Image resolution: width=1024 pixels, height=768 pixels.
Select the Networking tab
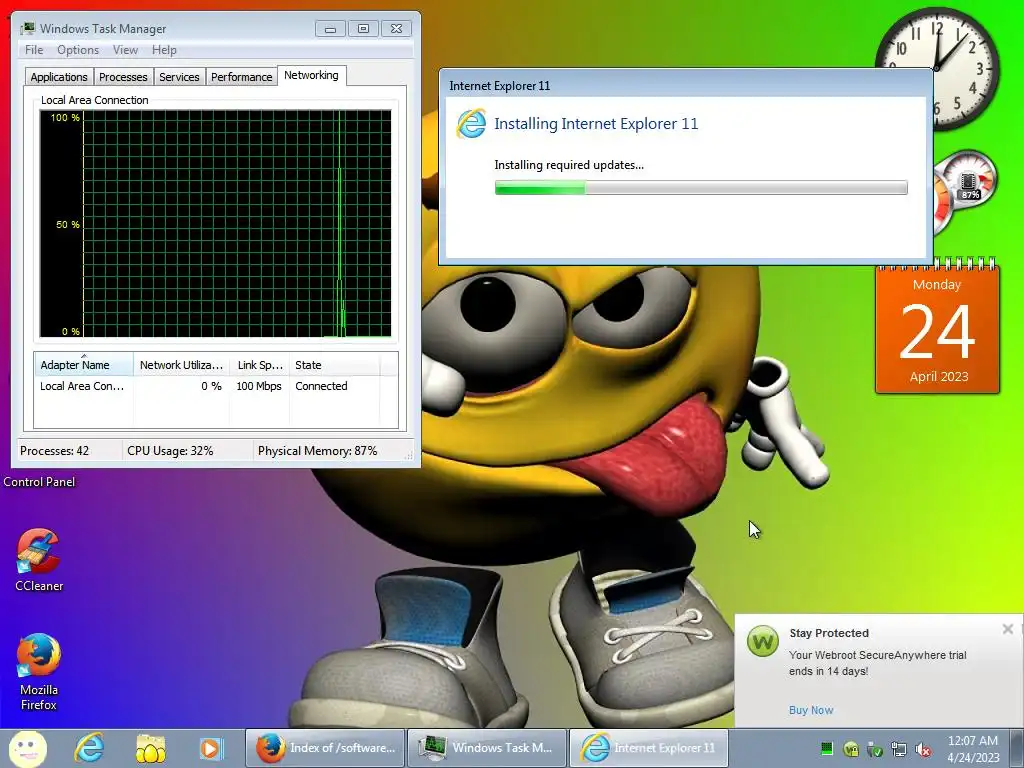tap(311, 75)
